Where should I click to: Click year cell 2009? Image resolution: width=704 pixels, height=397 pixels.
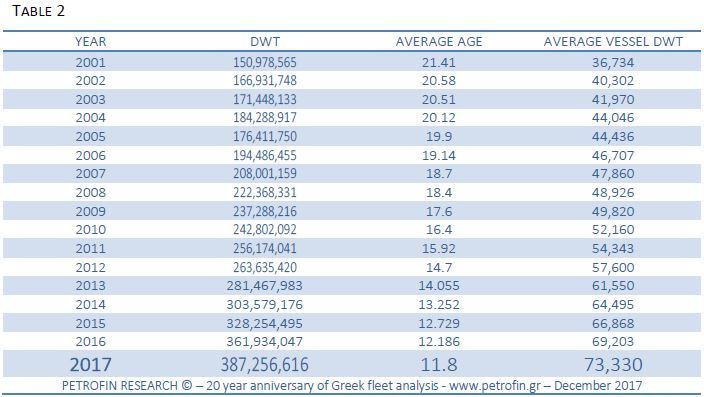tap(90, 211)
